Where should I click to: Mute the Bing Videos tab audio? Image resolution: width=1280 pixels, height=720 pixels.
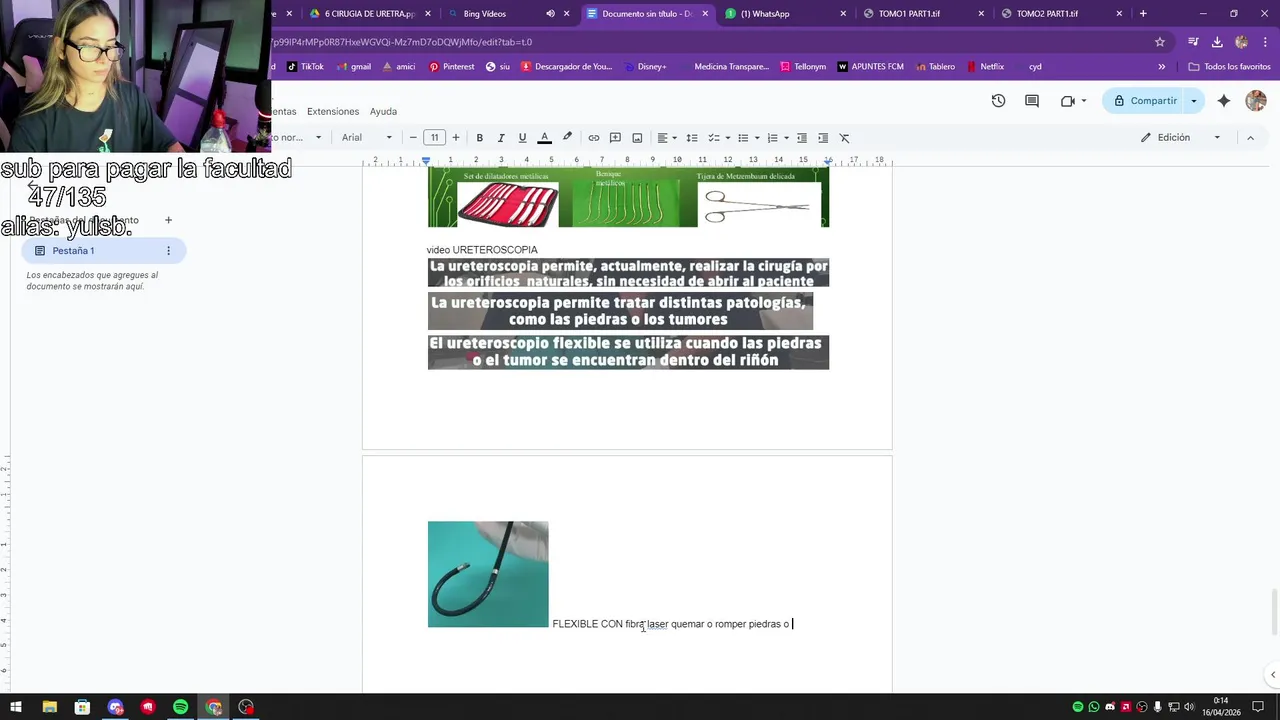[x=550, y=14]
